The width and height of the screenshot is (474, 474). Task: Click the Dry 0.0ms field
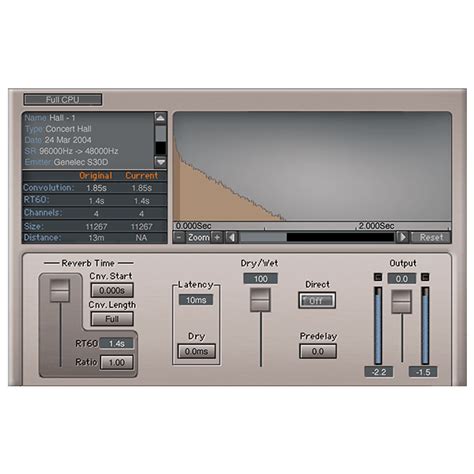click(x=196, y=351)
